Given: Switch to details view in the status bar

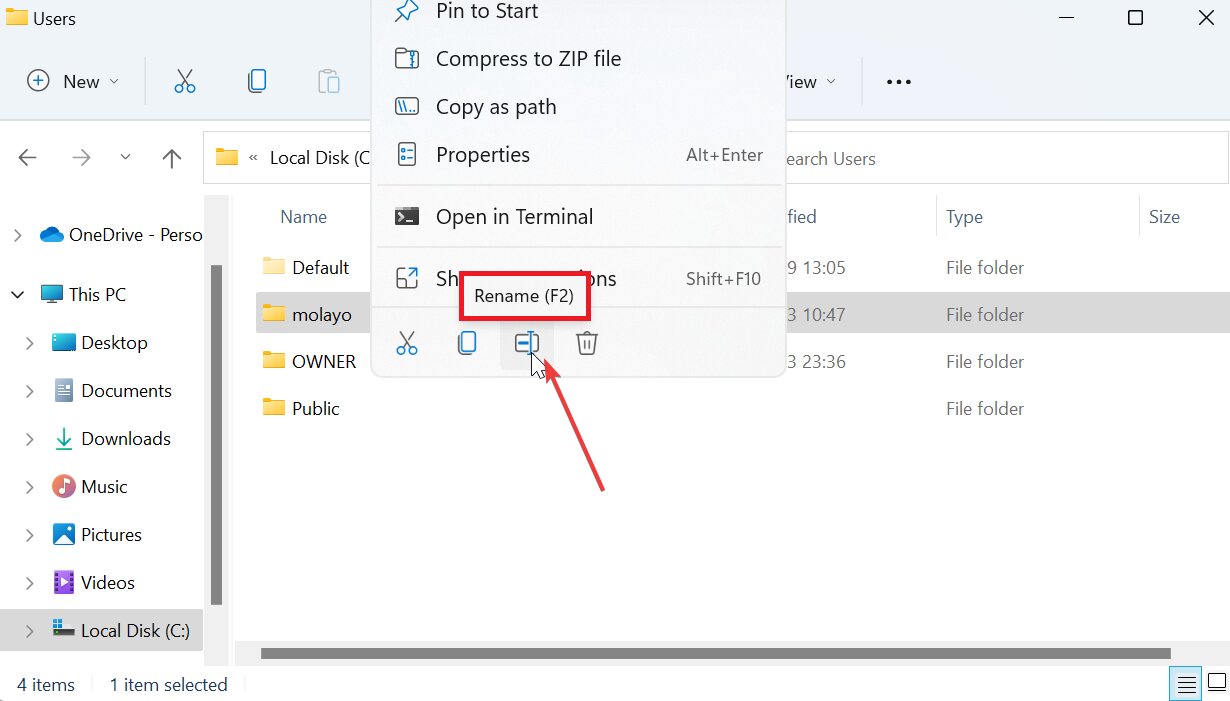Looking at the screenshot, I should click(1186, 684).
